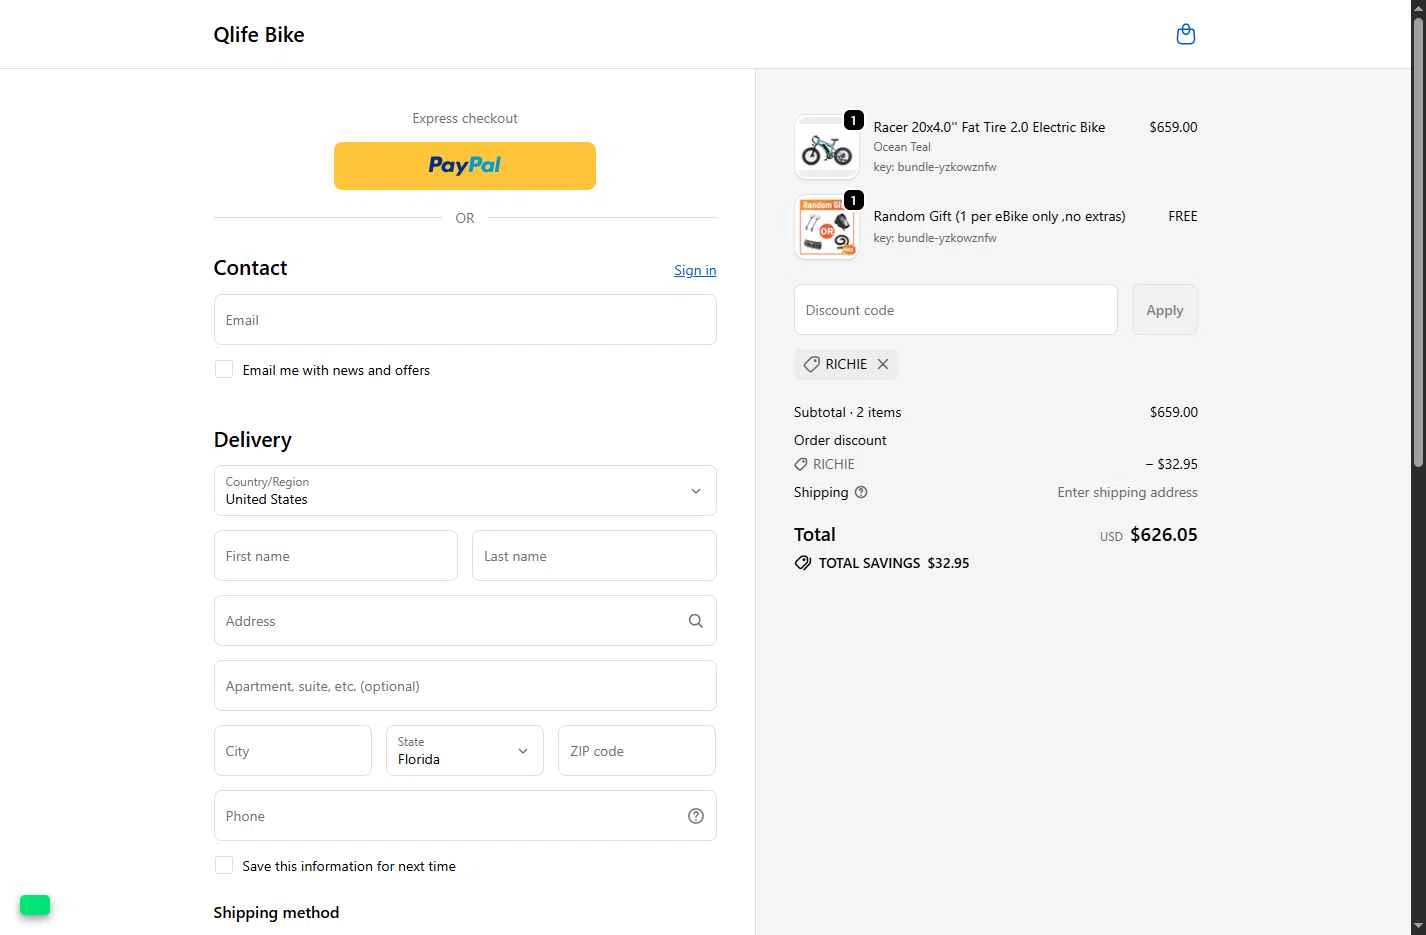
Task: Click the scrollbar down arrow
Action: 1418,926
